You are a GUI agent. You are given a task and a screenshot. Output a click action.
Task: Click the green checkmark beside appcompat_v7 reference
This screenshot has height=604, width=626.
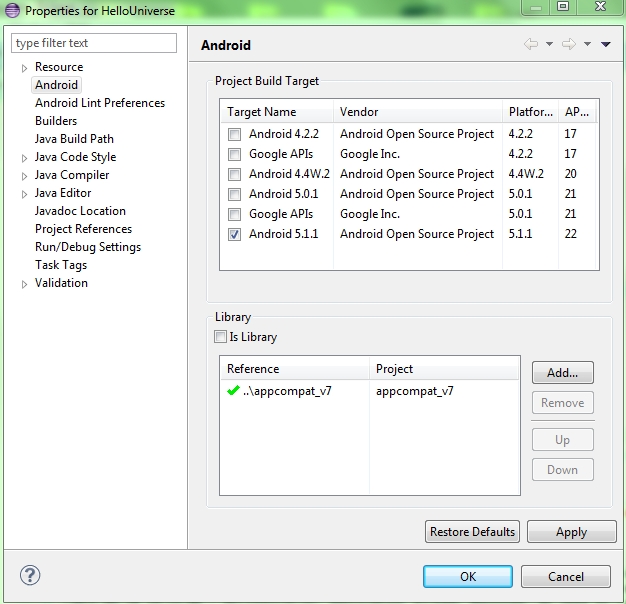234,391
